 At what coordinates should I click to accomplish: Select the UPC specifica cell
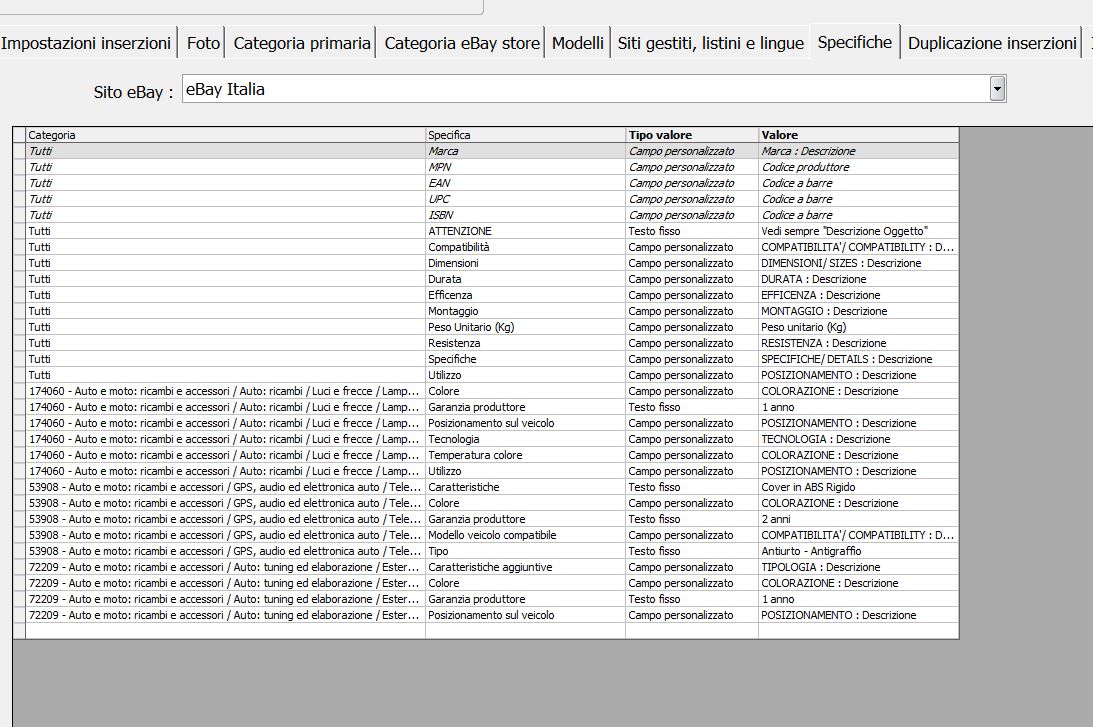526,199
